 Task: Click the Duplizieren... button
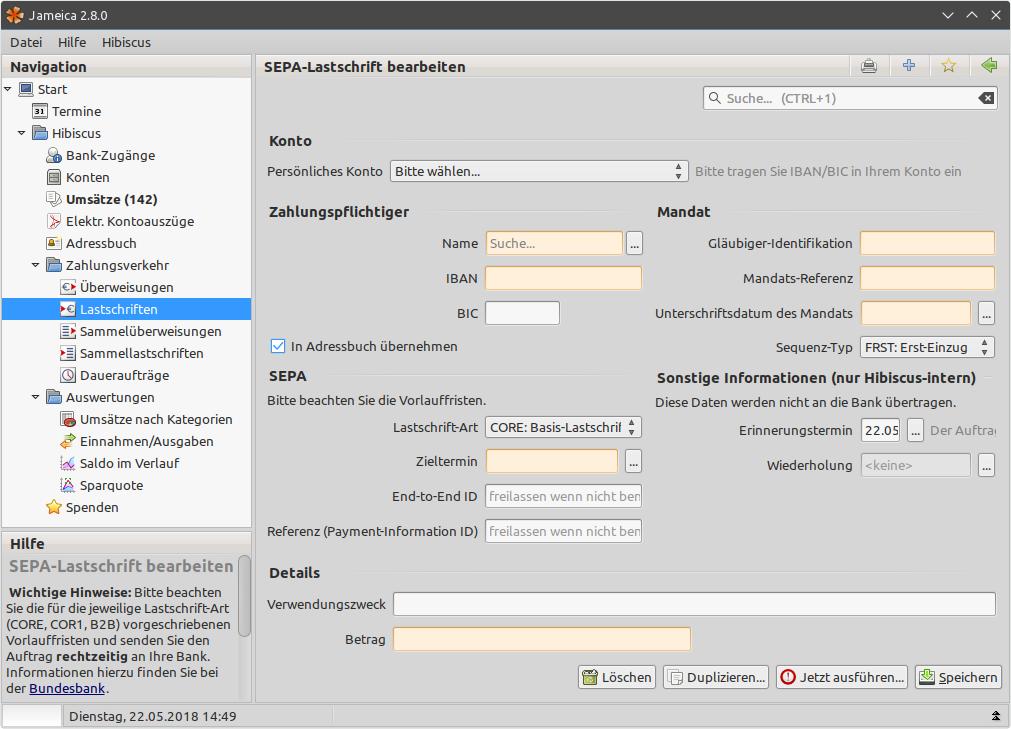point(716,677)
